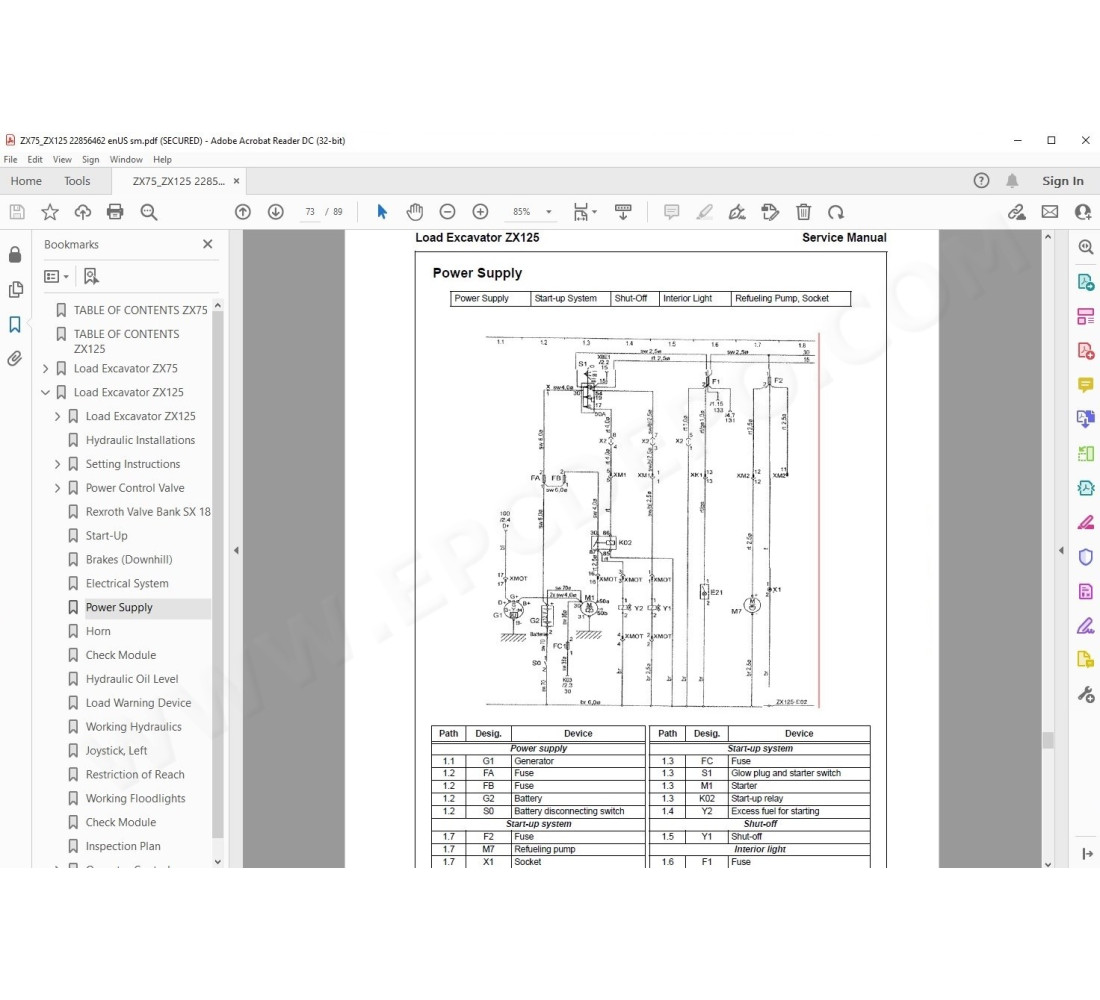Open the Window menu
1100x1000 pixels.
pos(126,159)
